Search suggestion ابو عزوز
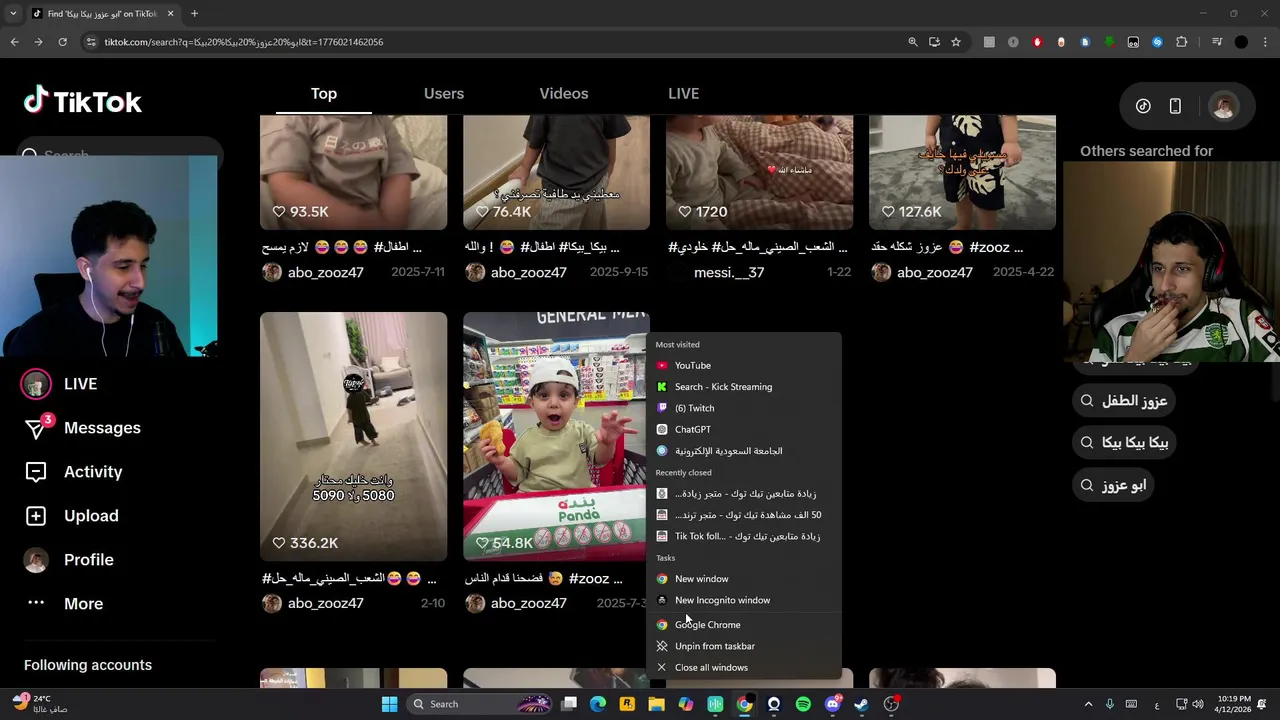Viewport: 1280px width, 720px height. (1113, 485)
